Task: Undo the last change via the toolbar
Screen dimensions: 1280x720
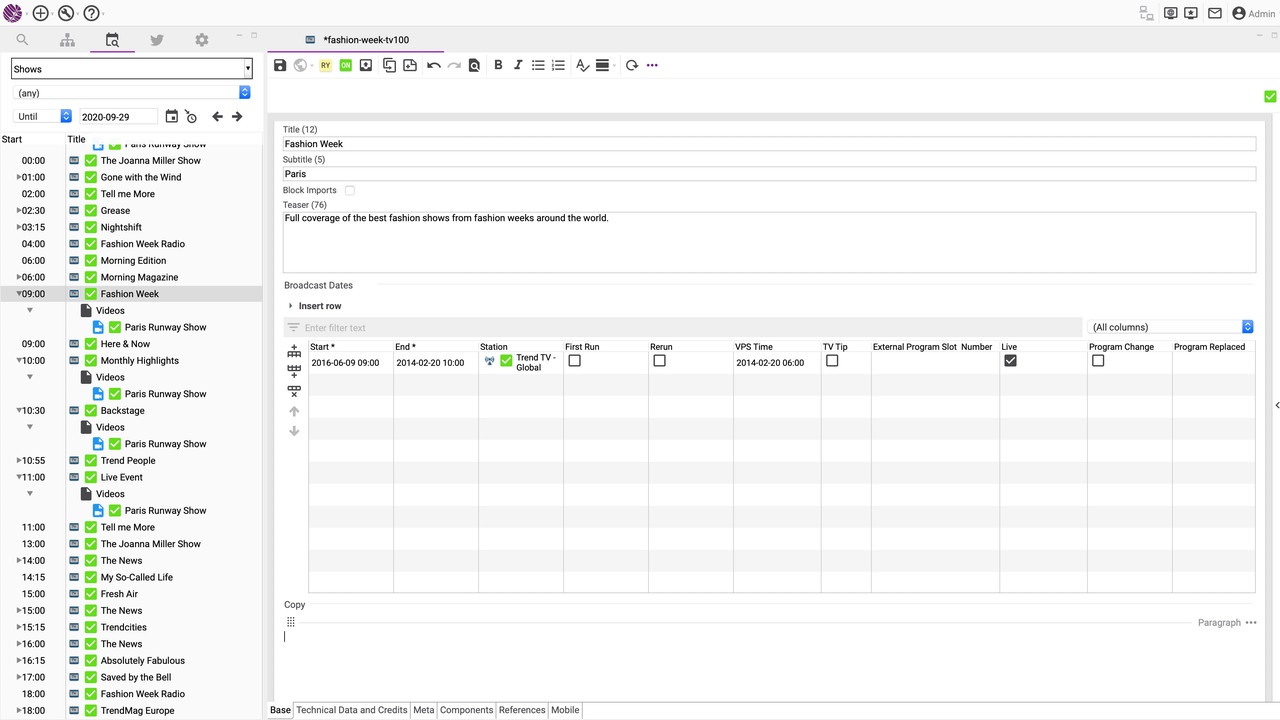Action: coord(433,65)
